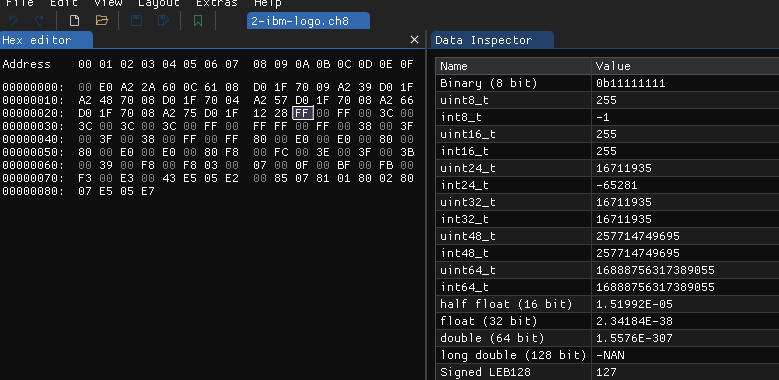779x380 pixels.
Task: Open the Edit menu
Action: pyautogui.click(x=64, y=3)
